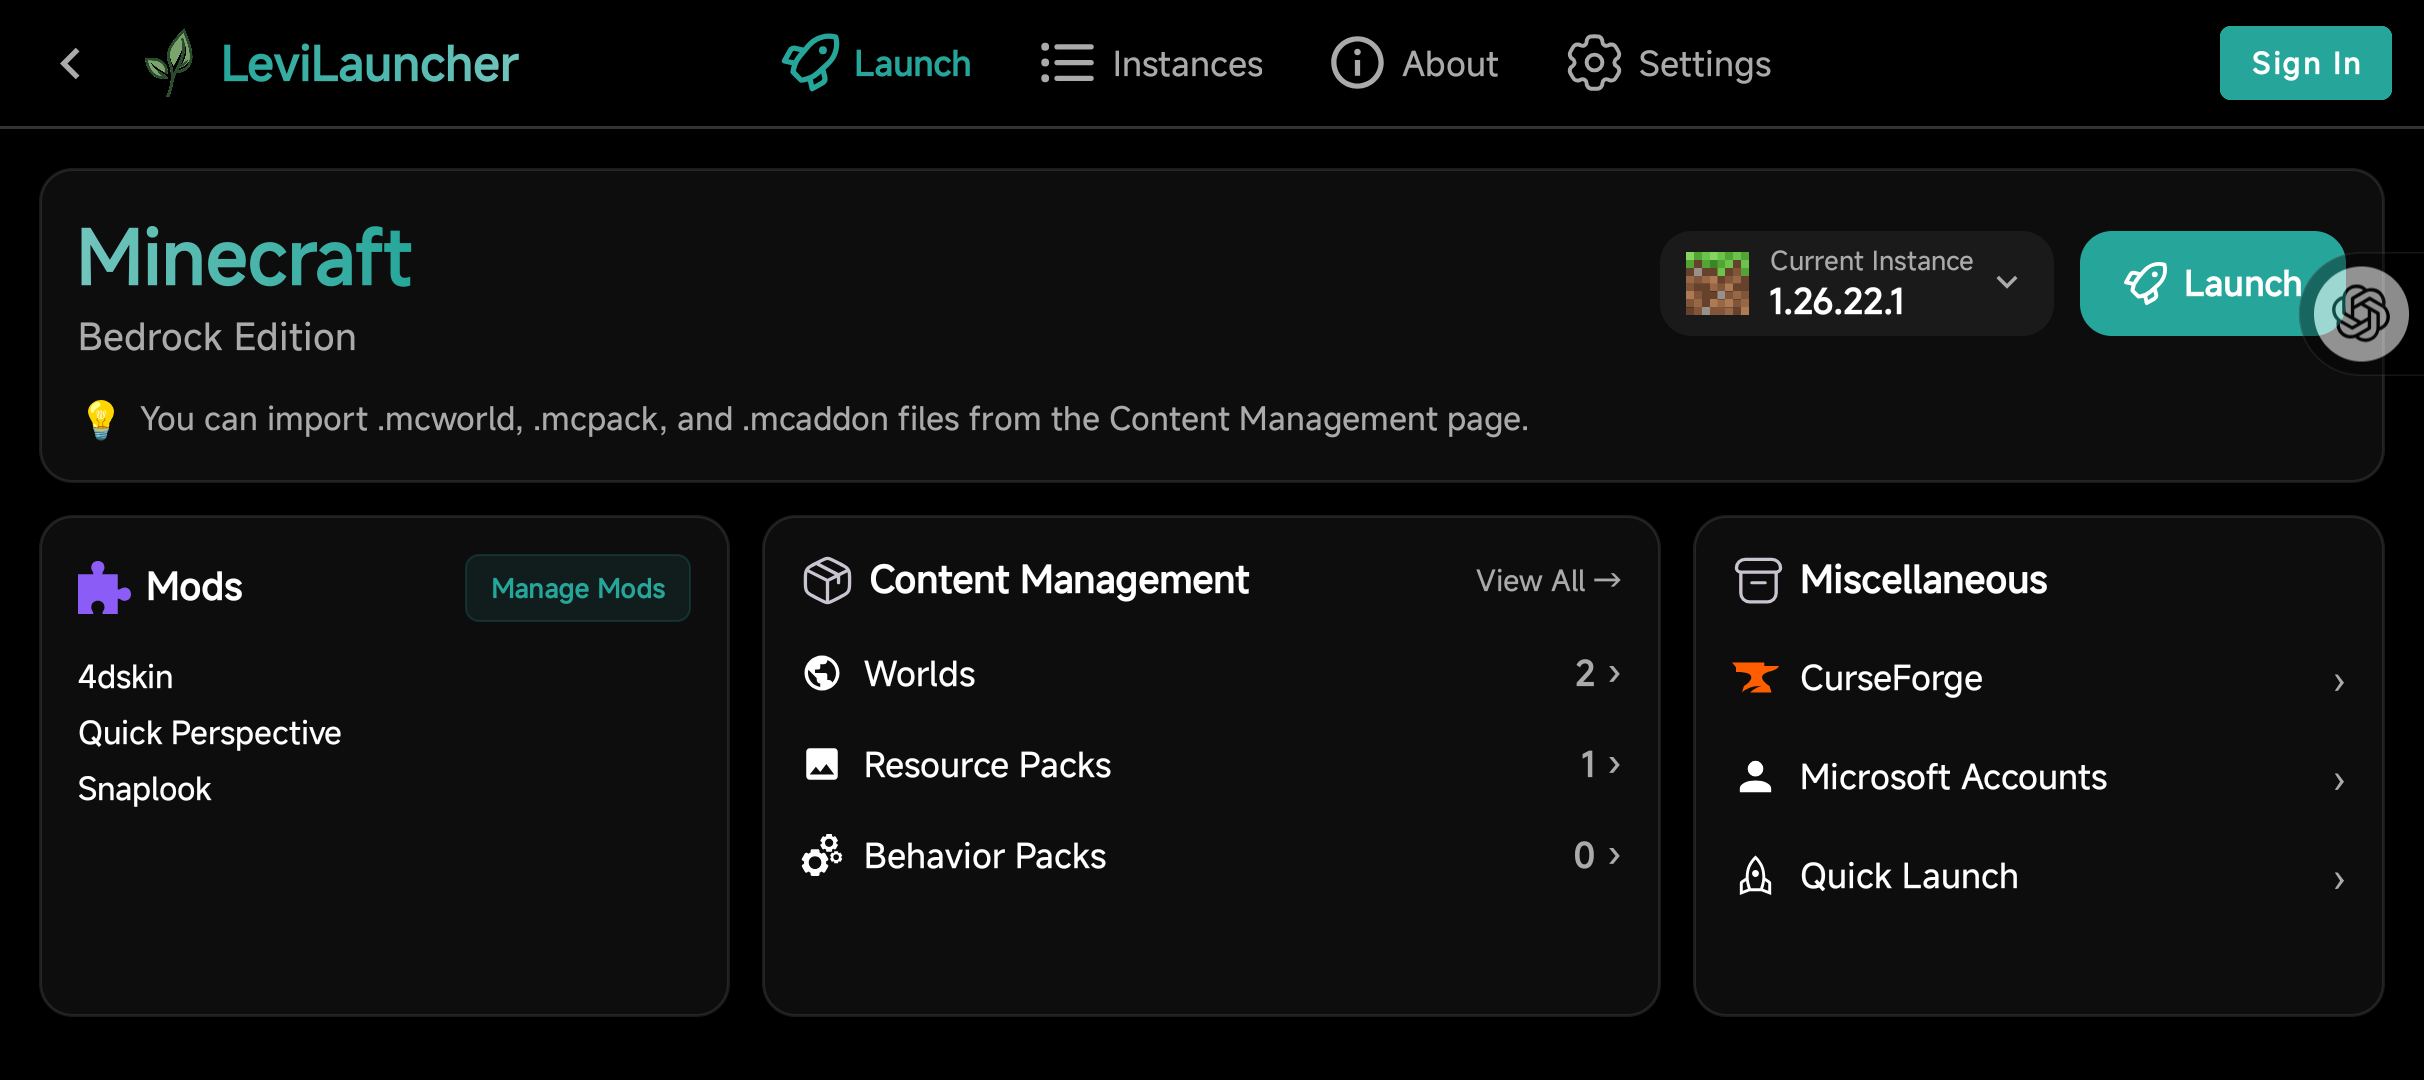This screenshot has height=1080, width=2424.
Task: Click the import tip about .mcworld files
Action: [834, 419]
